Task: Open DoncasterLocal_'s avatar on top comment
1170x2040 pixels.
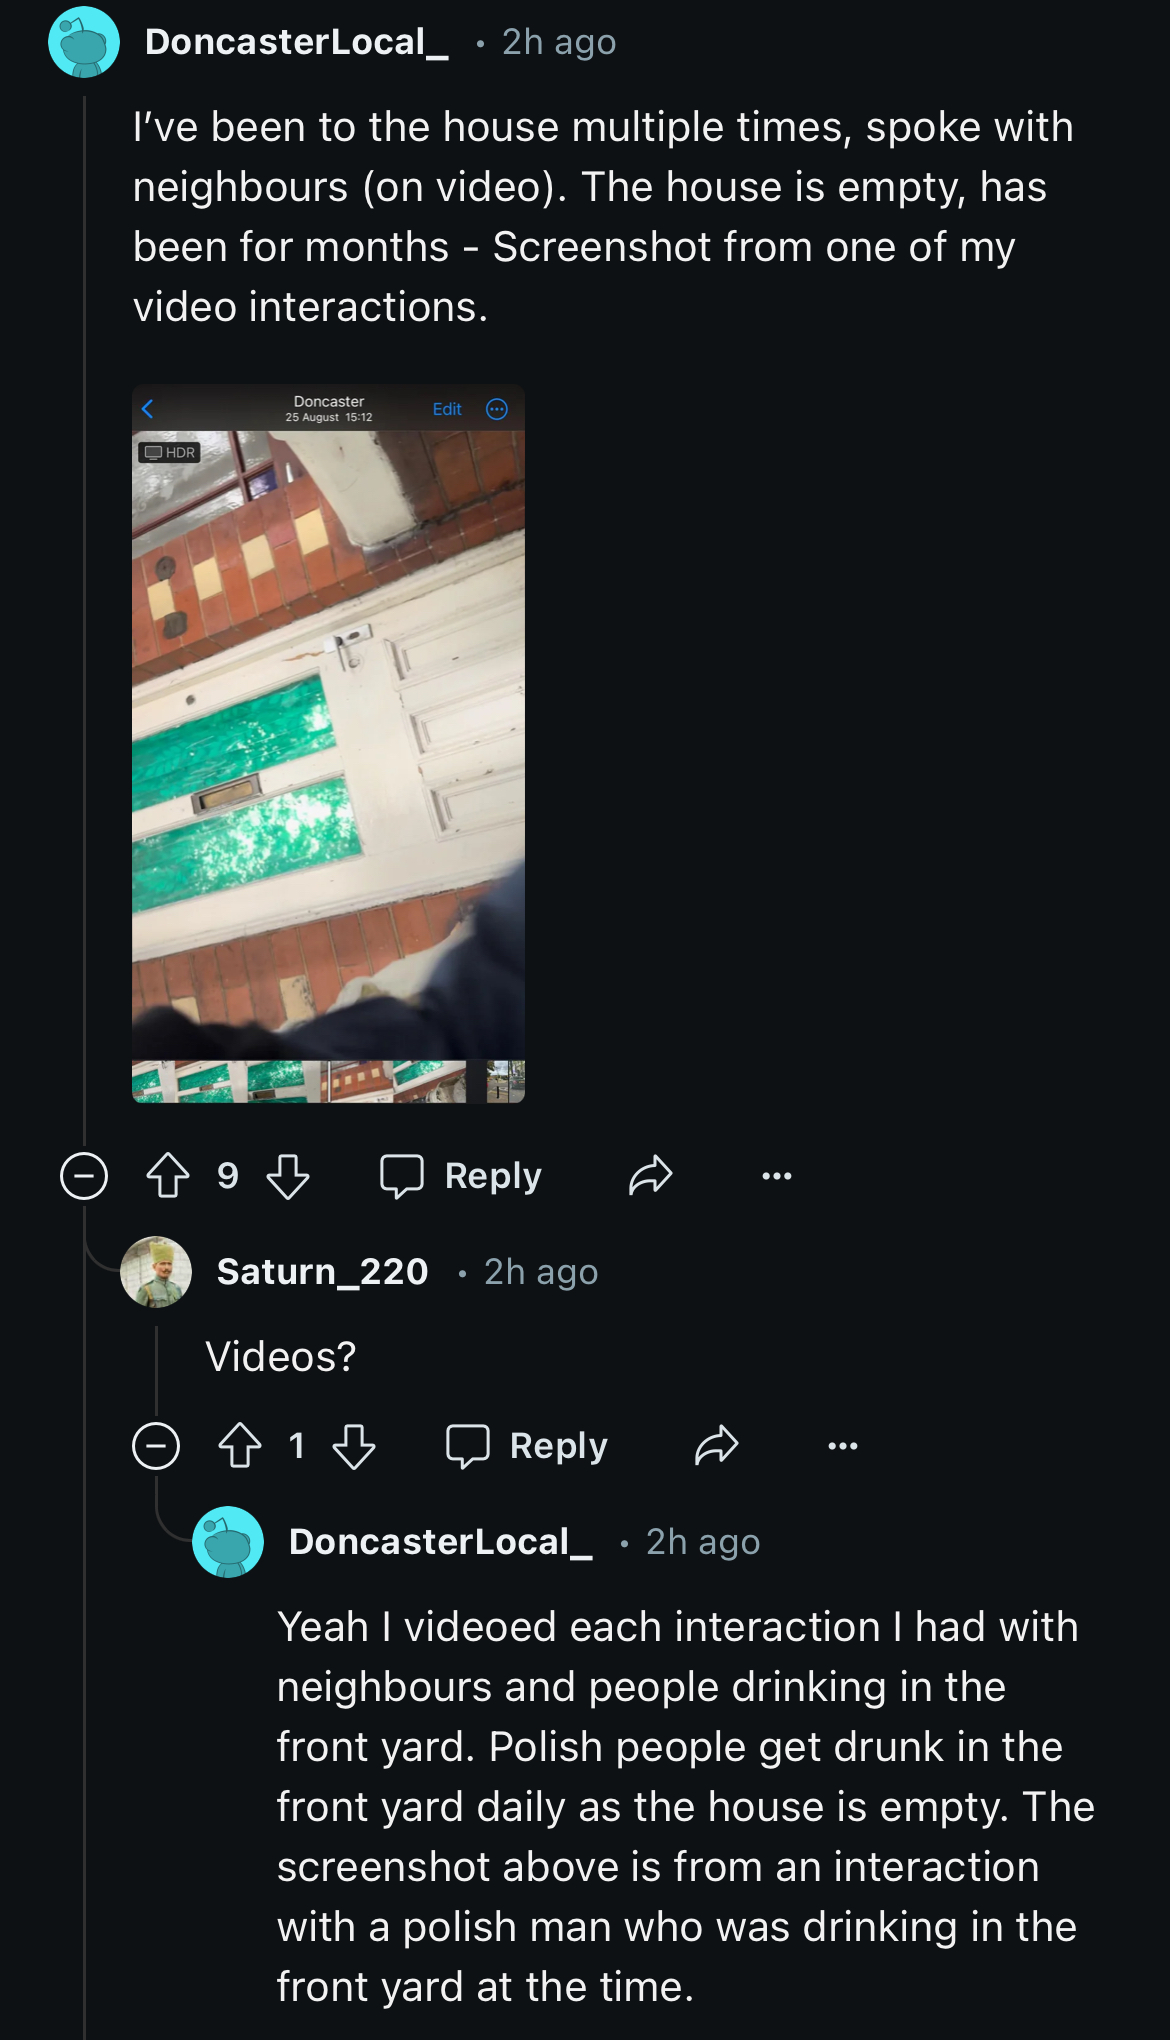Action: pos(84,42)
